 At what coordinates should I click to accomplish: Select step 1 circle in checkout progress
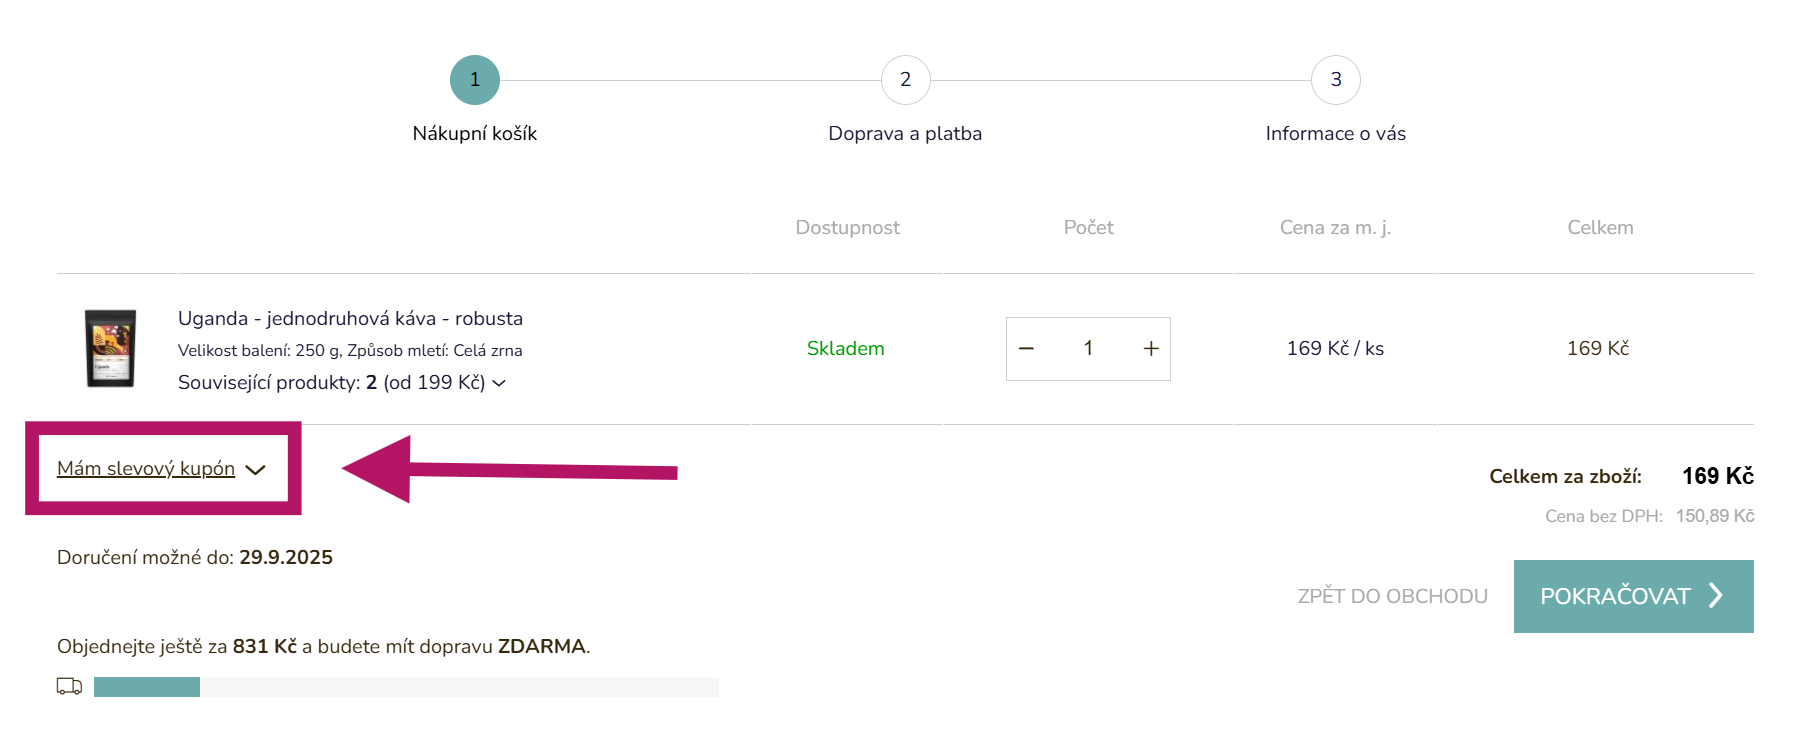(x=475, y=80)
